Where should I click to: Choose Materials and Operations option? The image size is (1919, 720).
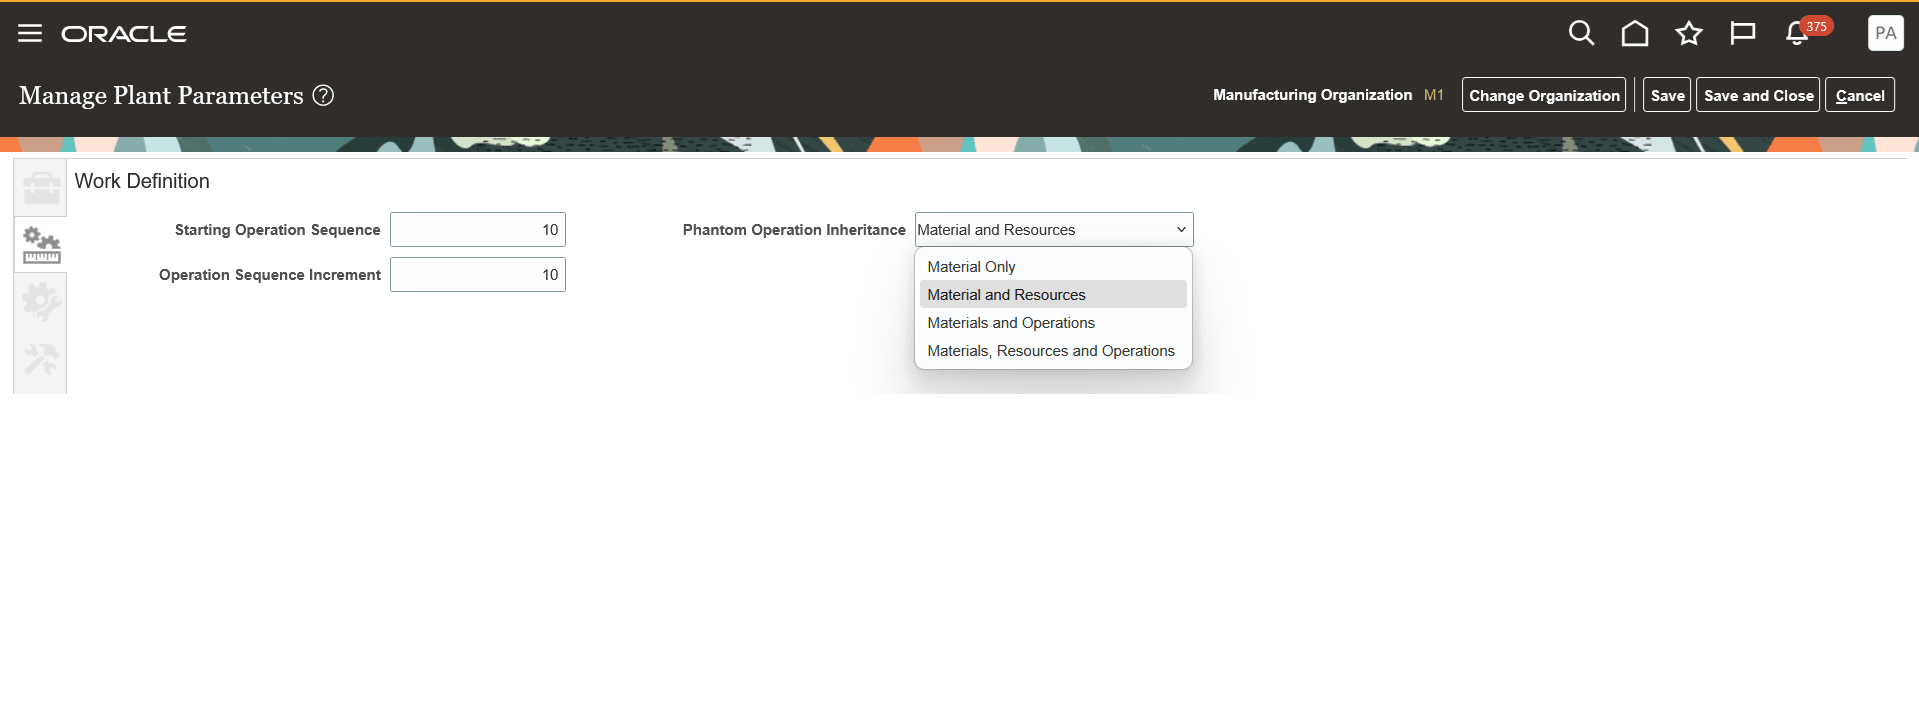pos(1053,323)
